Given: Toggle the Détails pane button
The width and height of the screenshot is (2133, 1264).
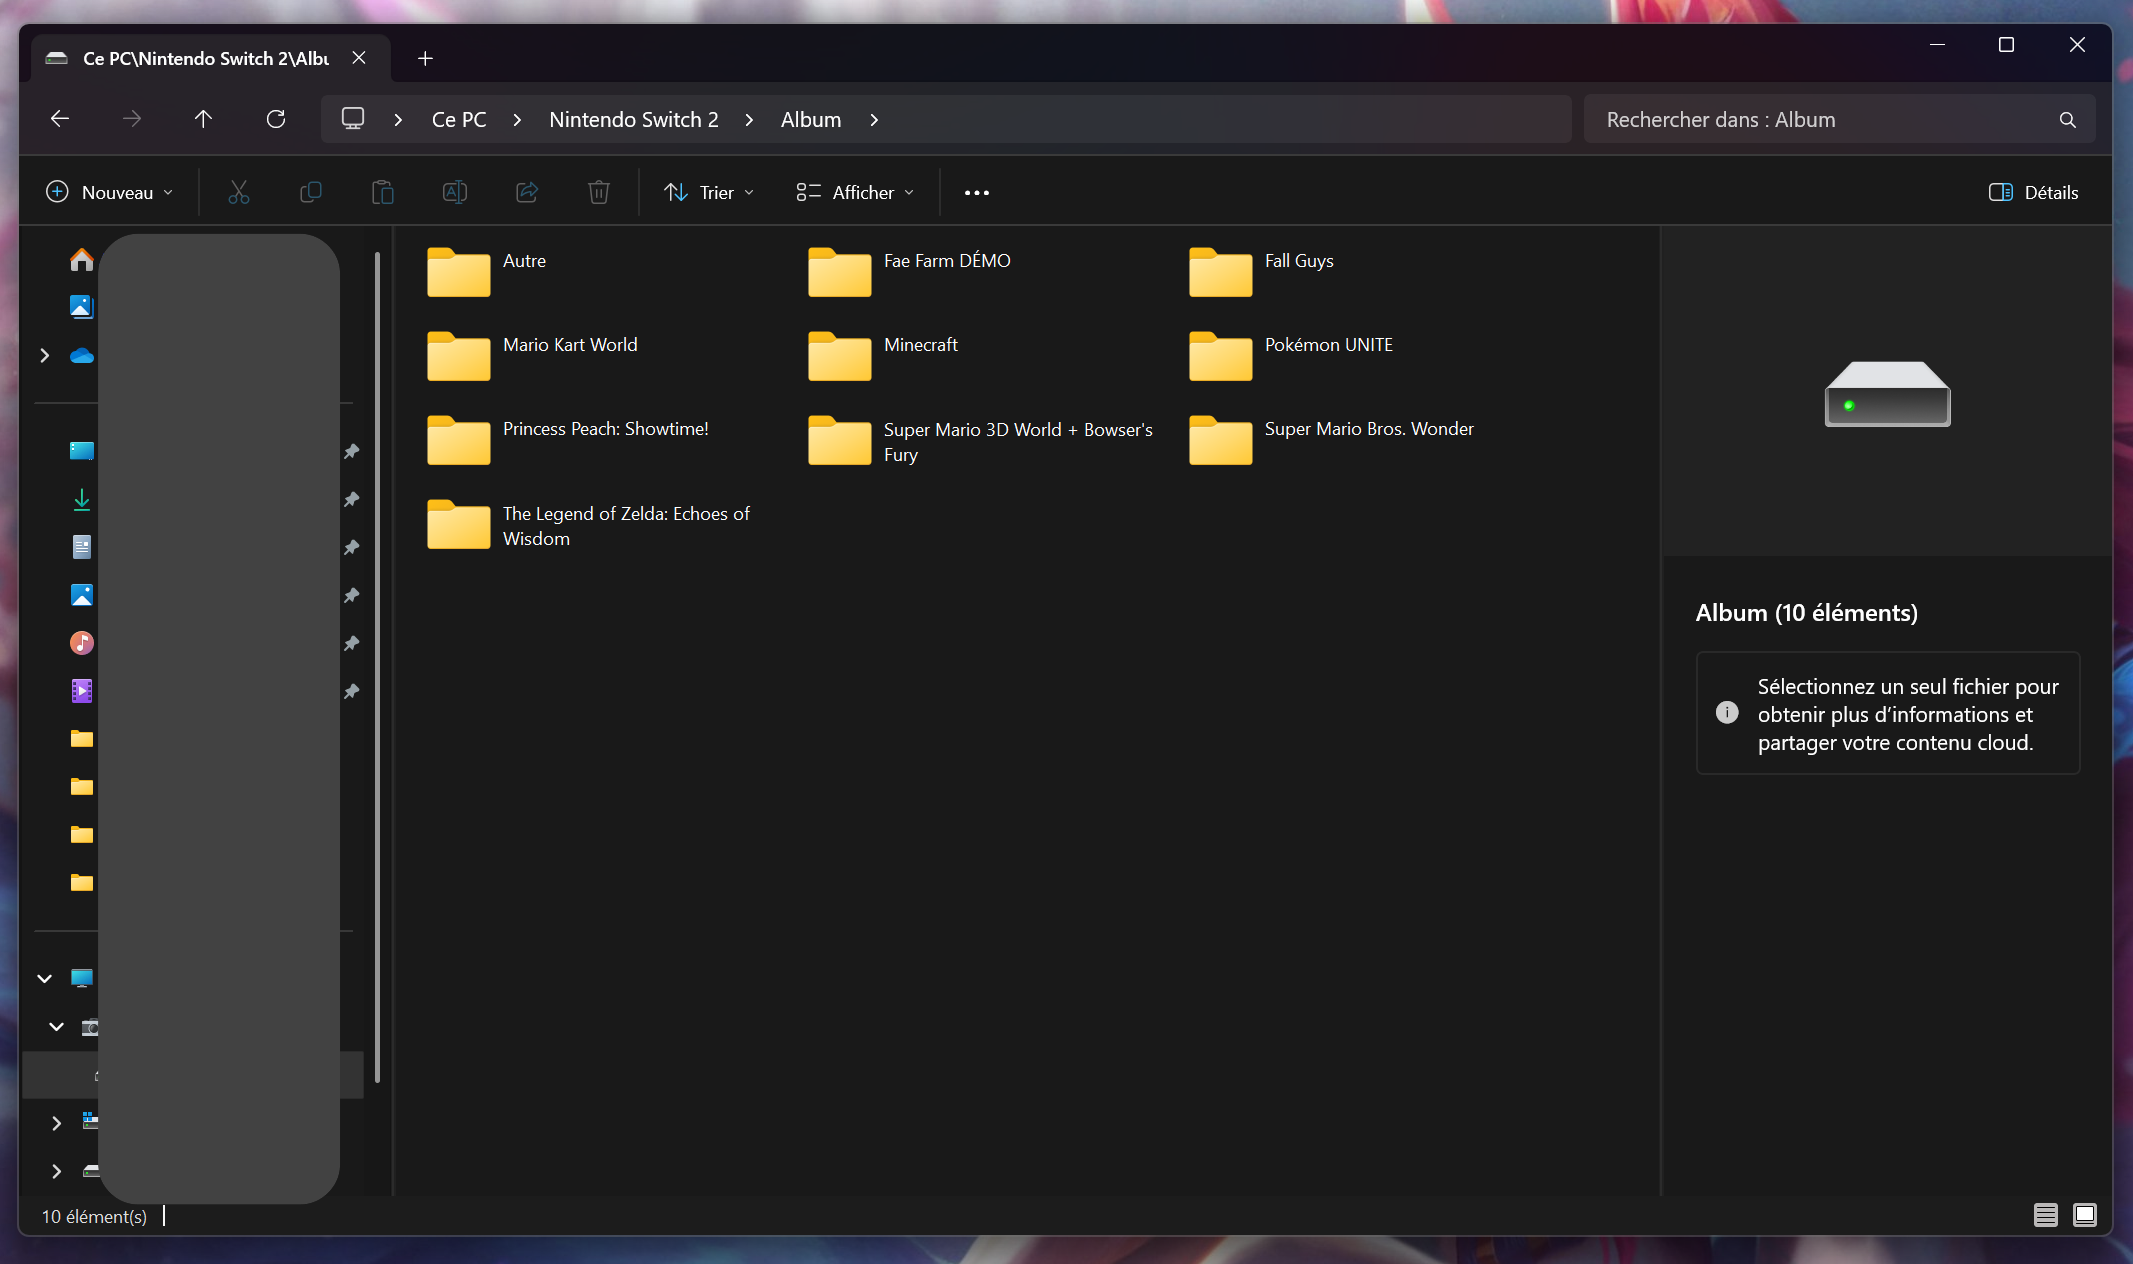Looking at the screenshot, I should coord(2033,192).
